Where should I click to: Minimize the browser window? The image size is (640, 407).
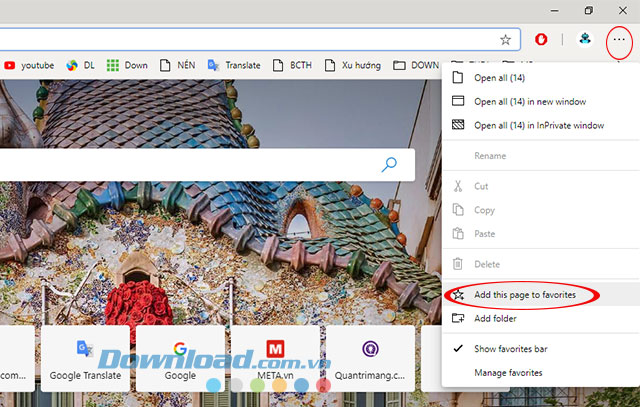pyautogui.click(x=554, y=11)
